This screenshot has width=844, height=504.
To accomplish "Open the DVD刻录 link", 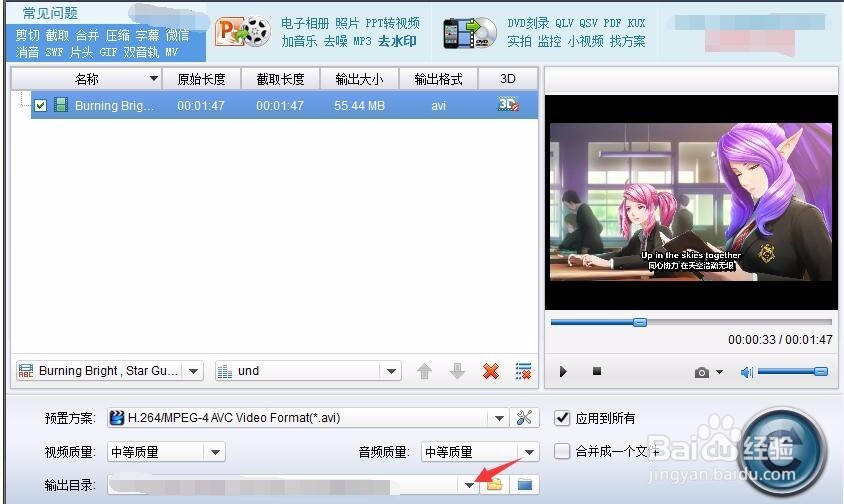I will (x=528, y=23).
